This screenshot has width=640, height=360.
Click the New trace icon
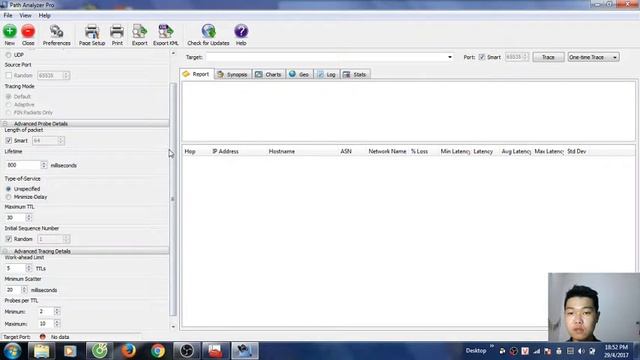pyautogui.click(x=10, y=31)
